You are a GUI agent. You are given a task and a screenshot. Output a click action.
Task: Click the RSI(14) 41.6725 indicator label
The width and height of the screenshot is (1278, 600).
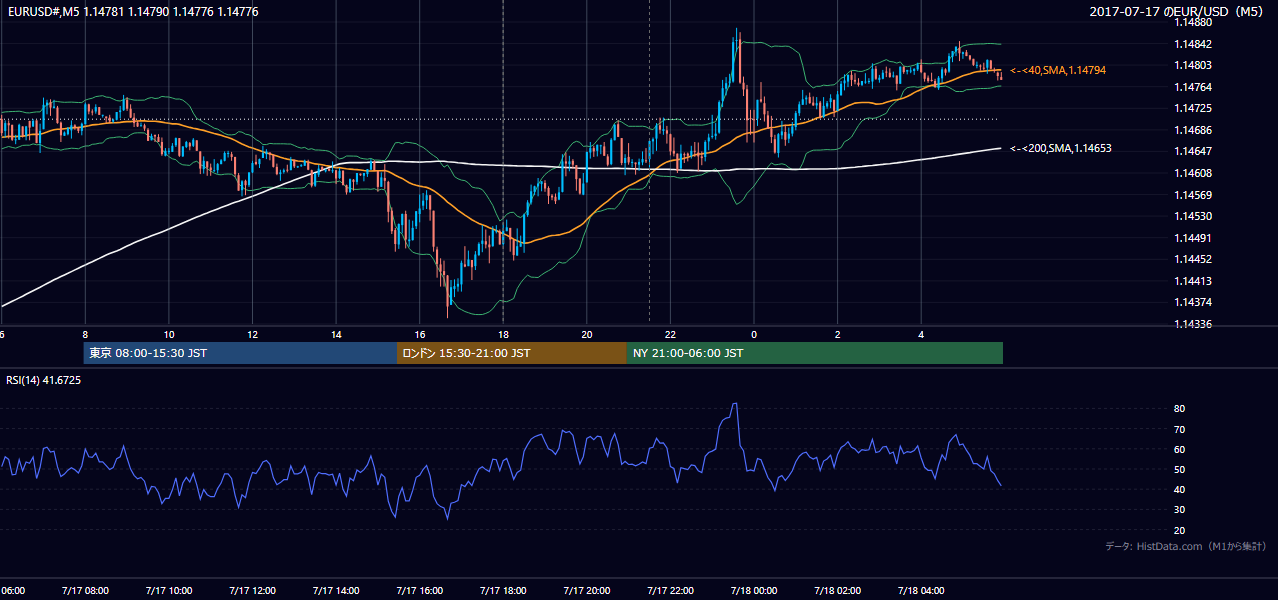[44, 380]
